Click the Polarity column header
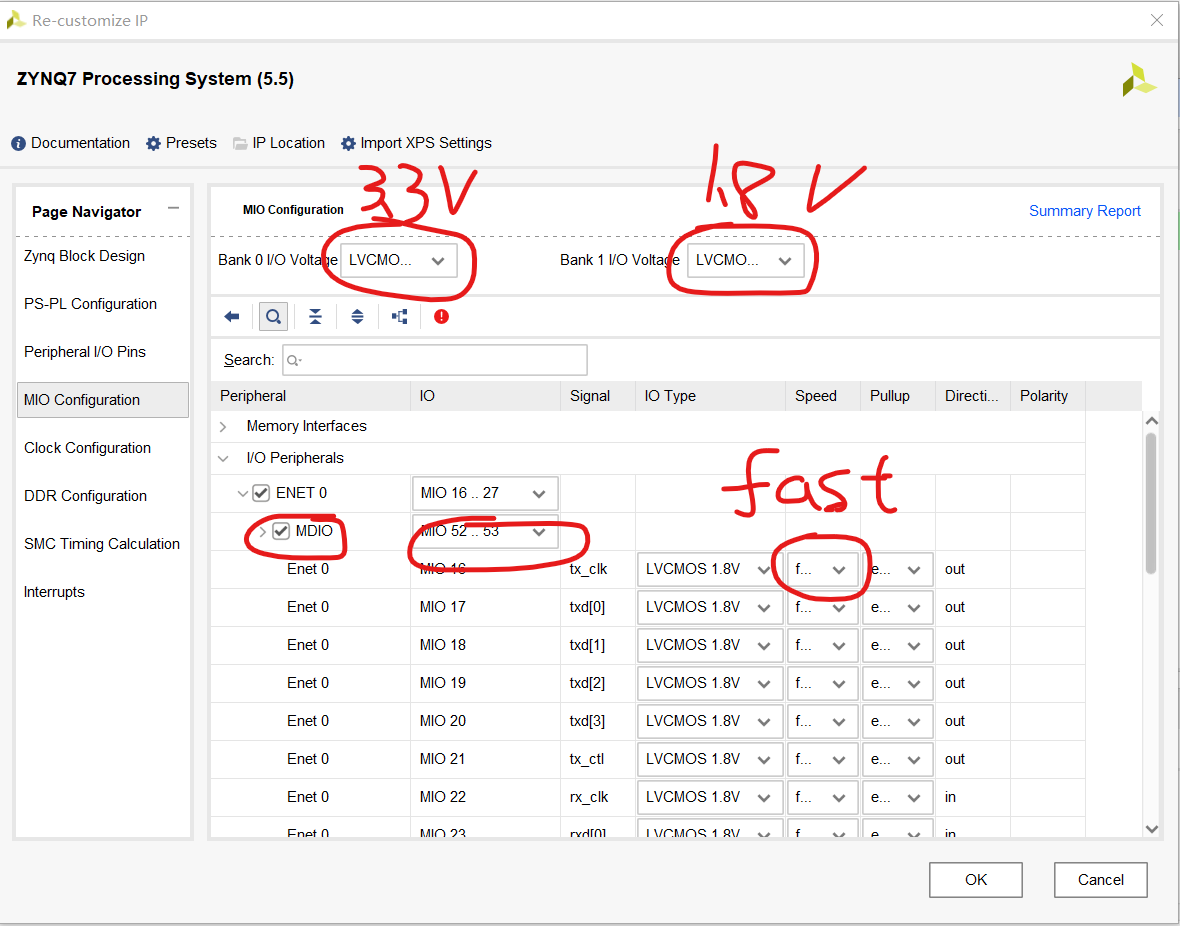This screenshot has height=926, width=1180. tap(1048, 396)
